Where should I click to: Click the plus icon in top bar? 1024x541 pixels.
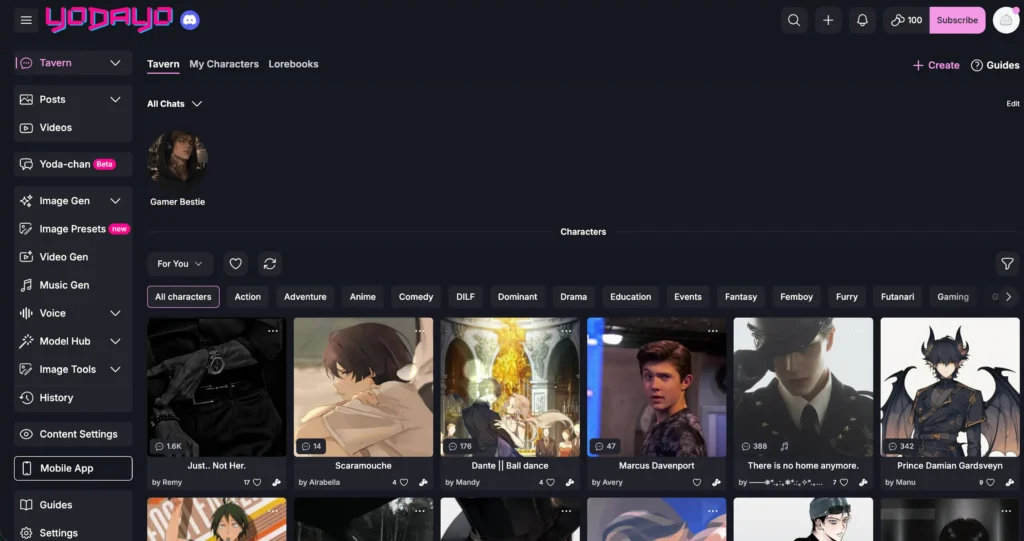[x=828, y=20]
